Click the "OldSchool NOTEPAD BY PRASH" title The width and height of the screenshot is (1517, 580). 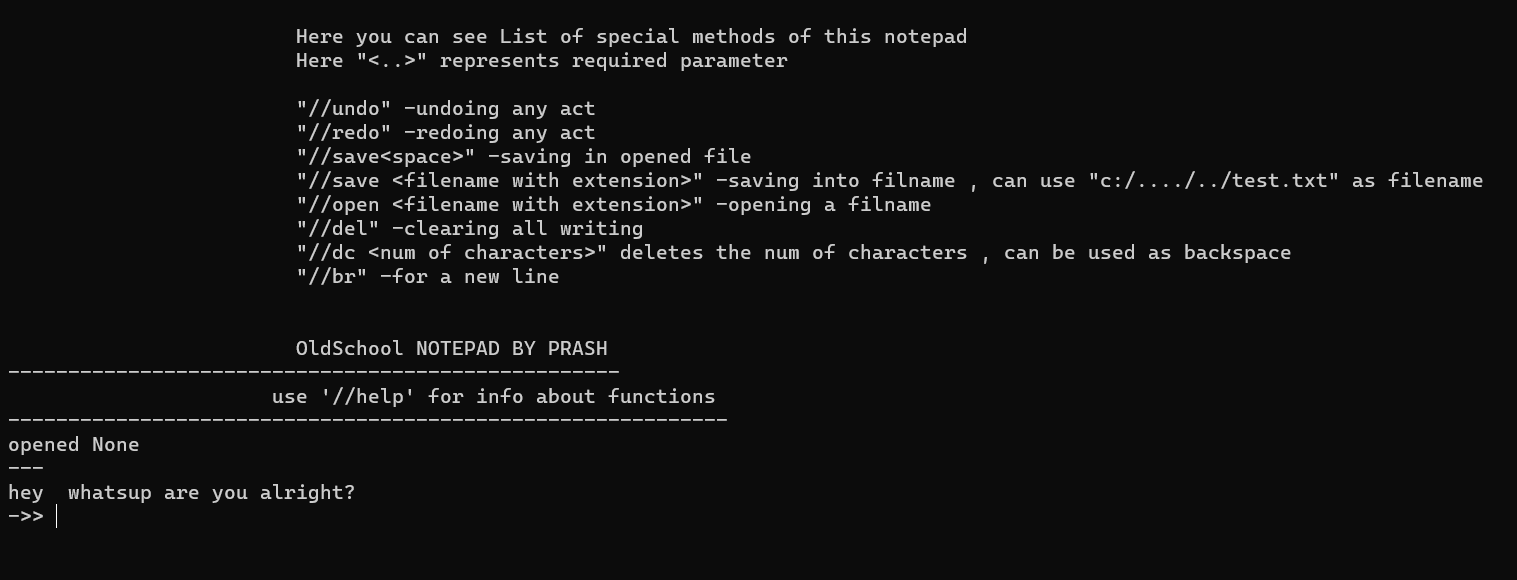[x=451, y=349]
